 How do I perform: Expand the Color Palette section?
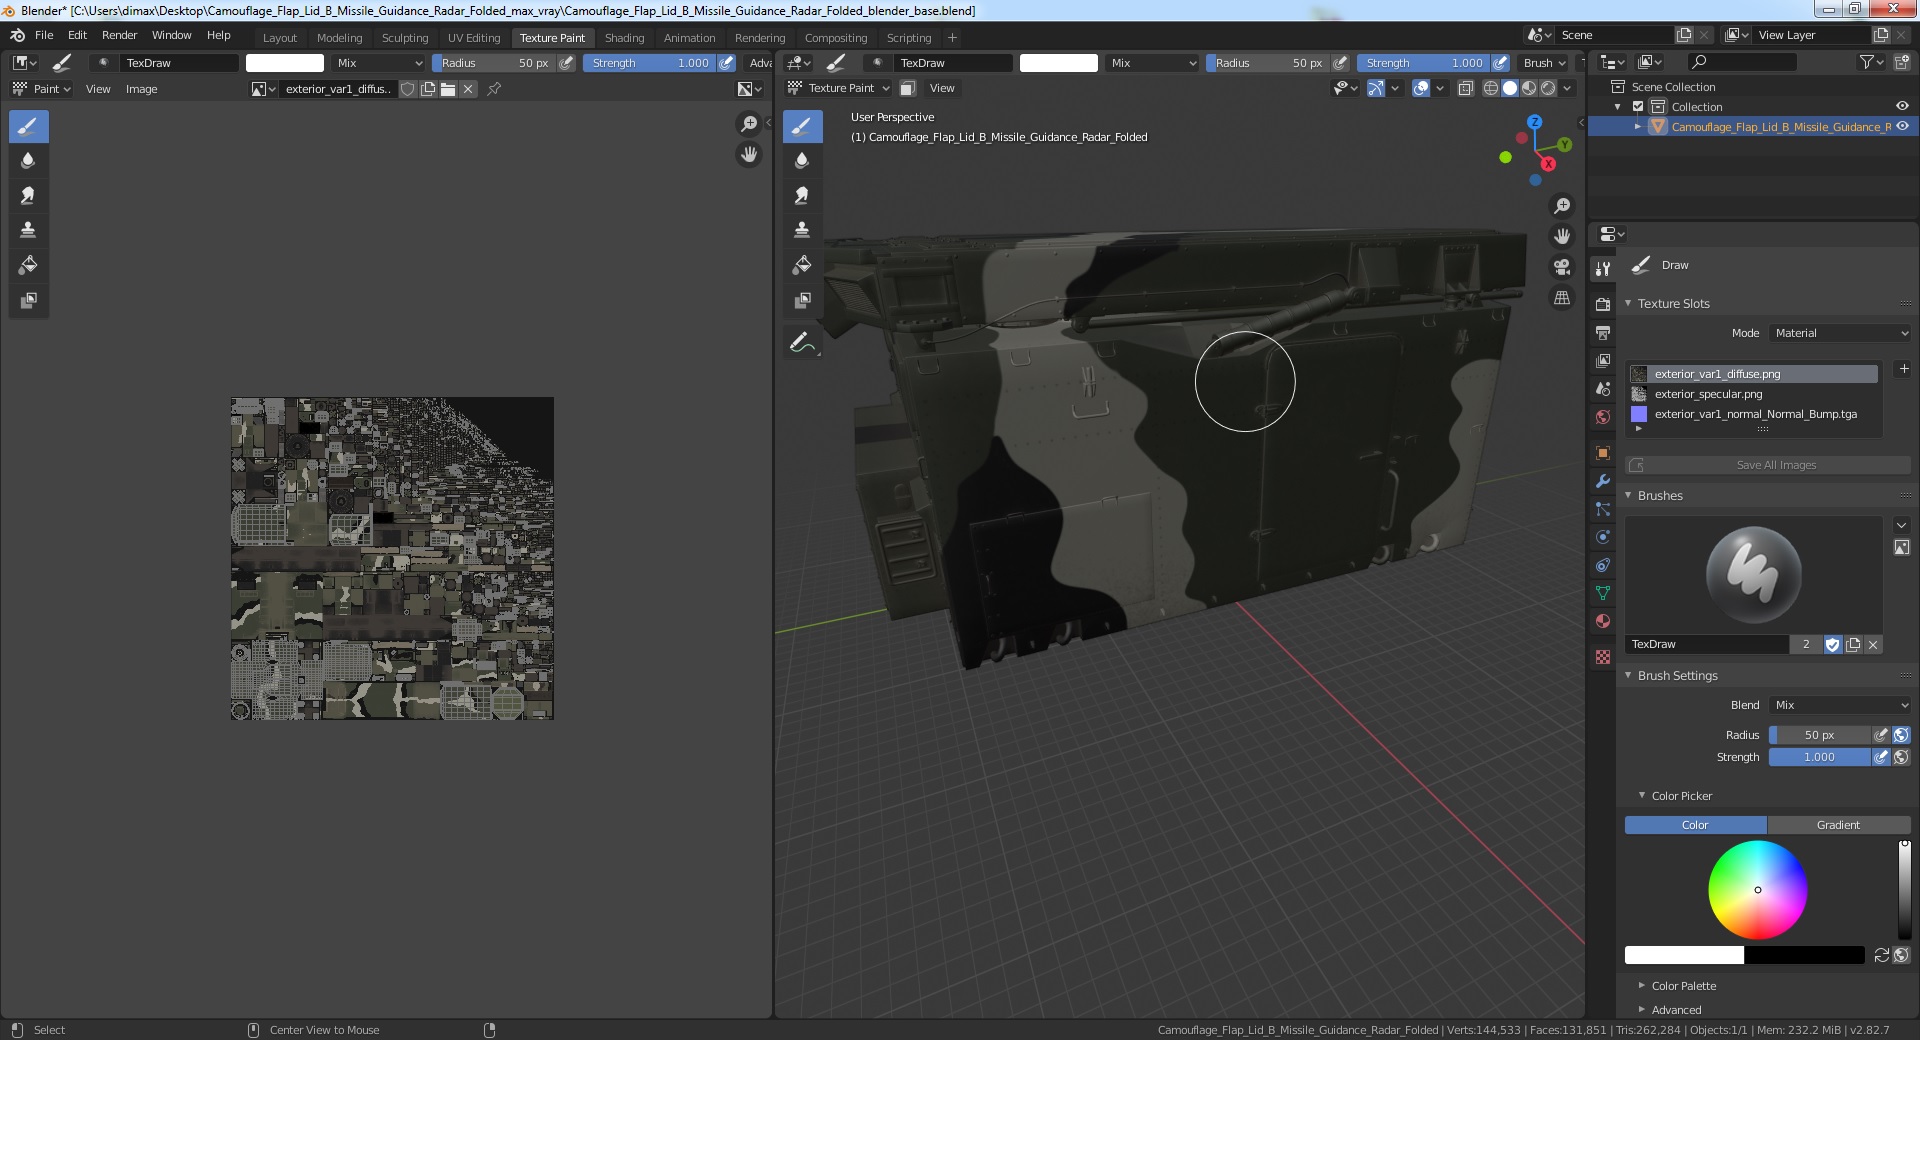1683,986
